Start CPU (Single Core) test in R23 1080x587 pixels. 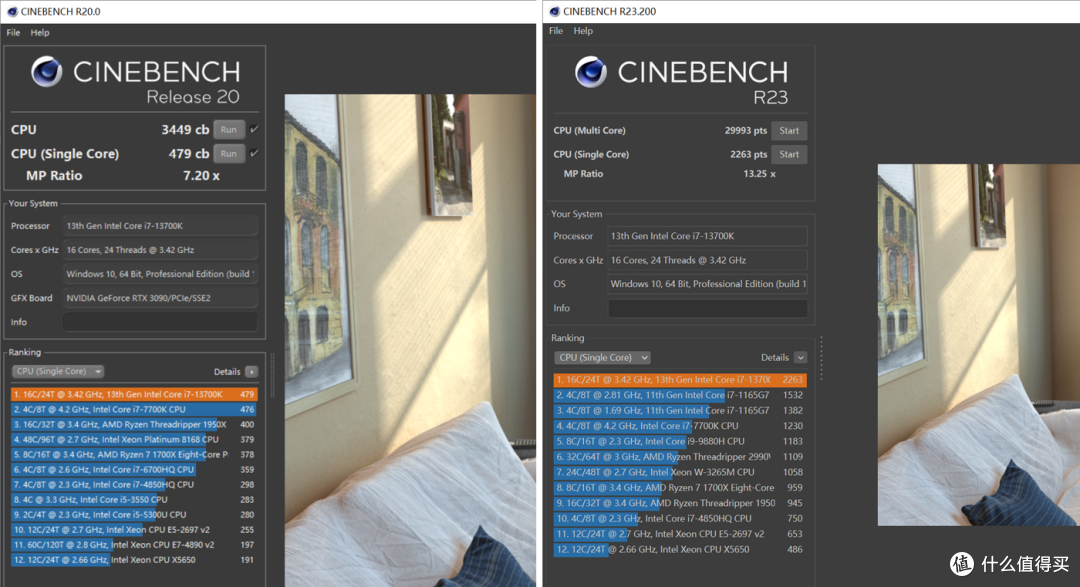[x=789, y=154]
